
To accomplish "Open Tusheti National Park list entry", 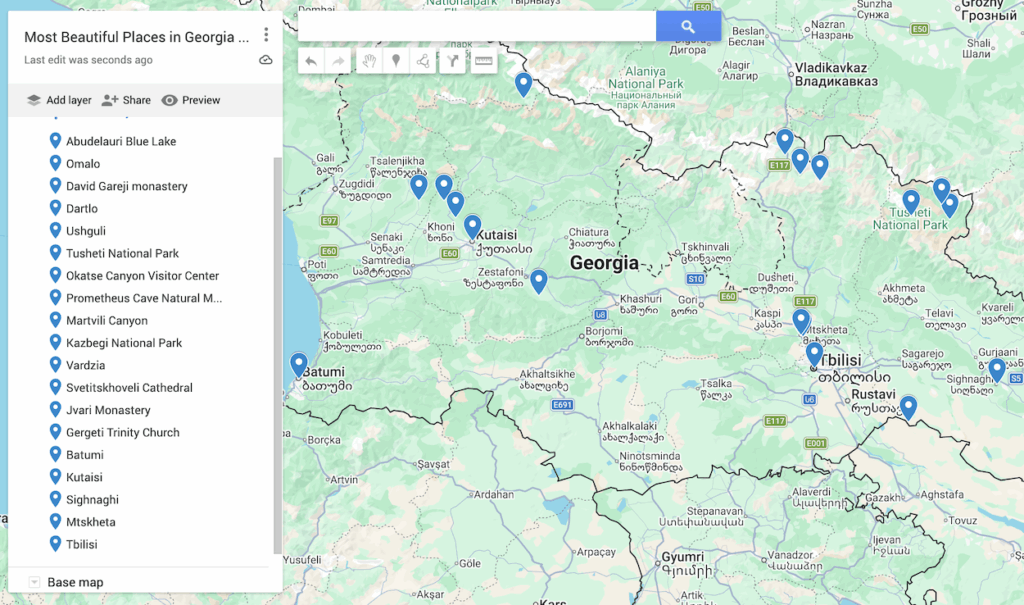I will click(x=122, y=253).
